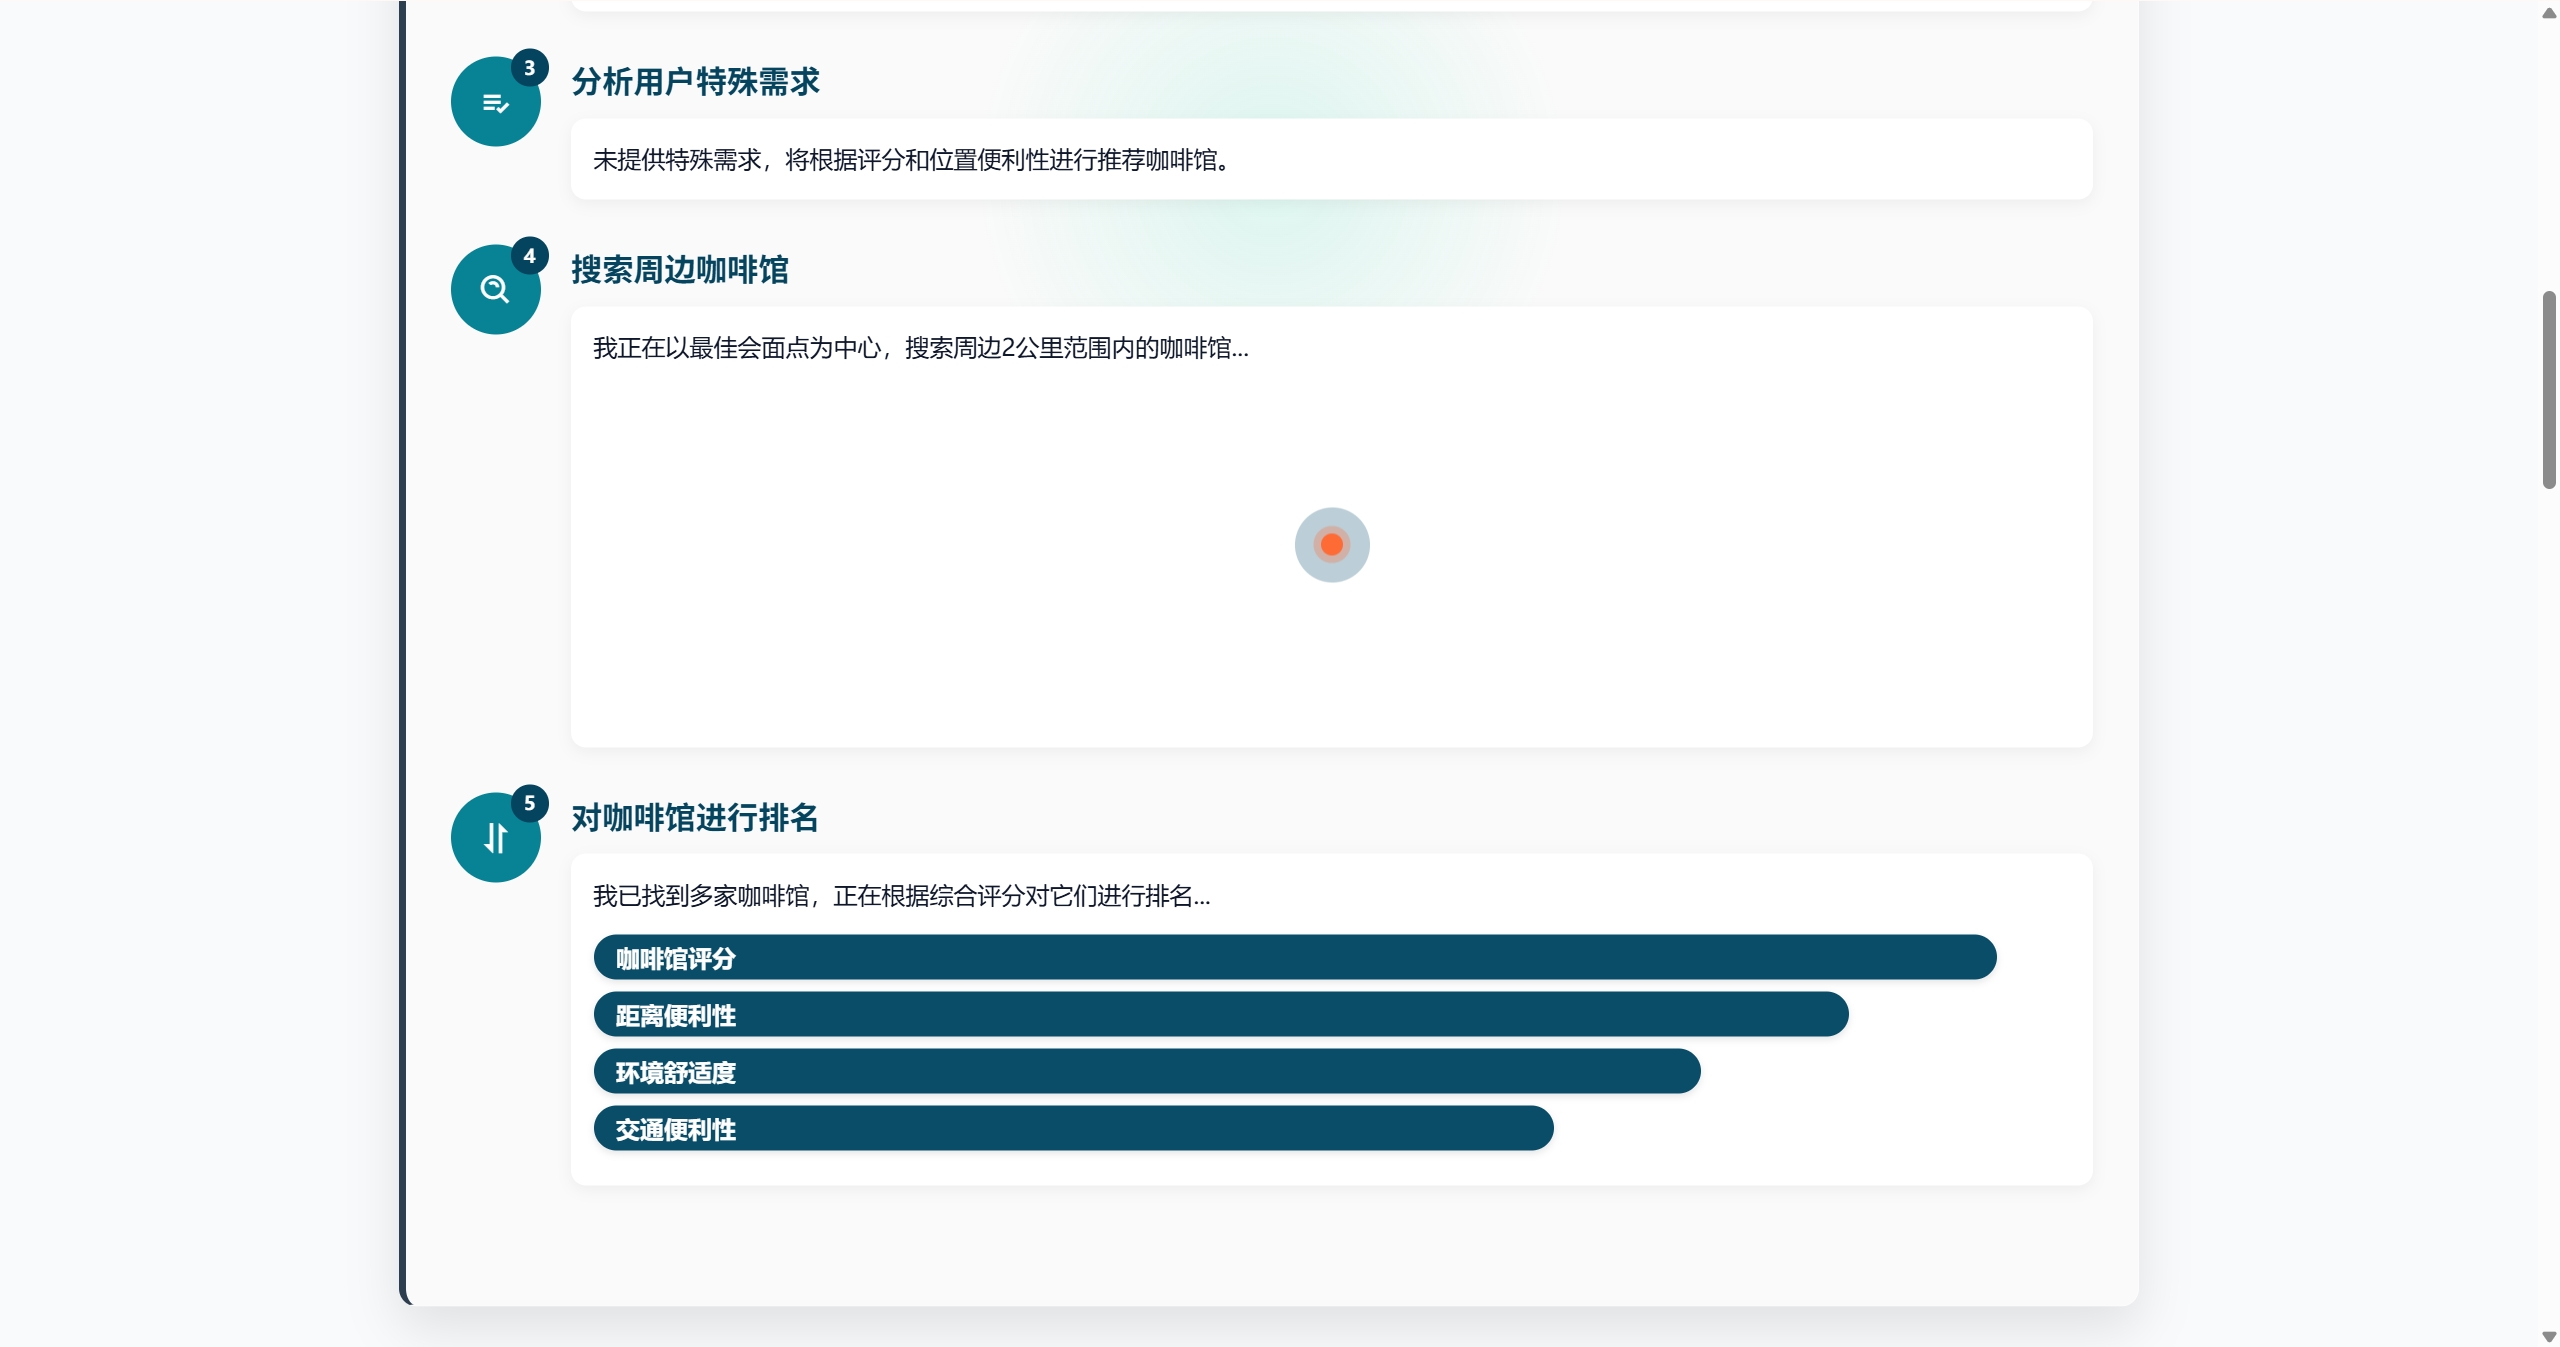This screenshot has width=2560, height=1347.
Task: Click the 对咖啡馆进行排名 heading
Action: pos(695,818)
